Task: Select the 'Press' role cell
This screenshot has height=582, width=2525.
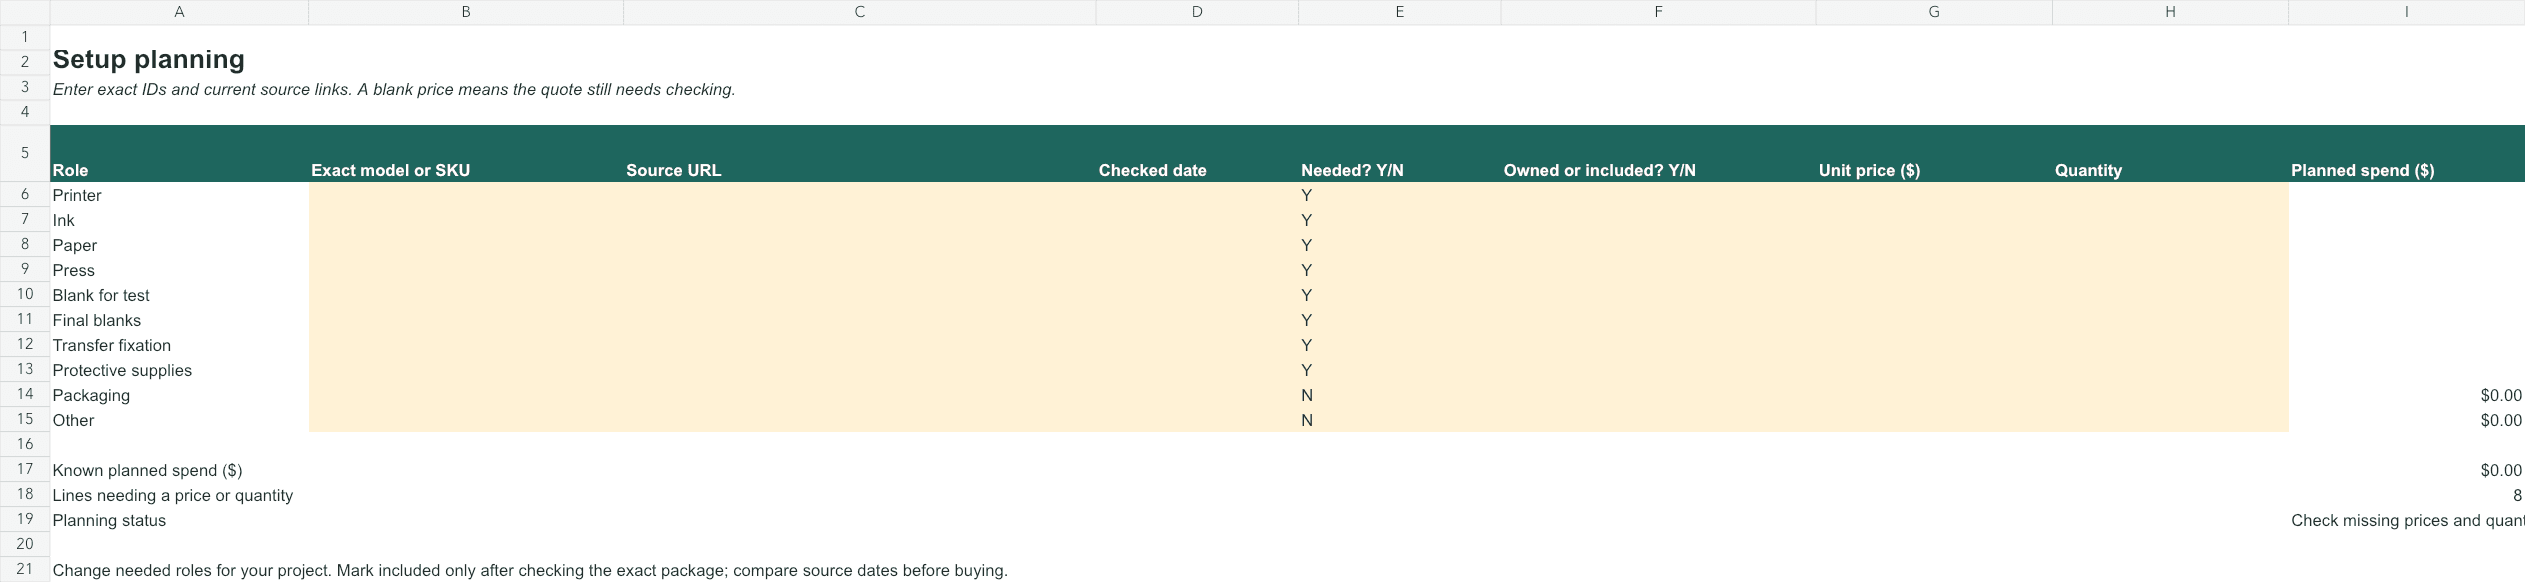Action: click(x=179, y=270)
